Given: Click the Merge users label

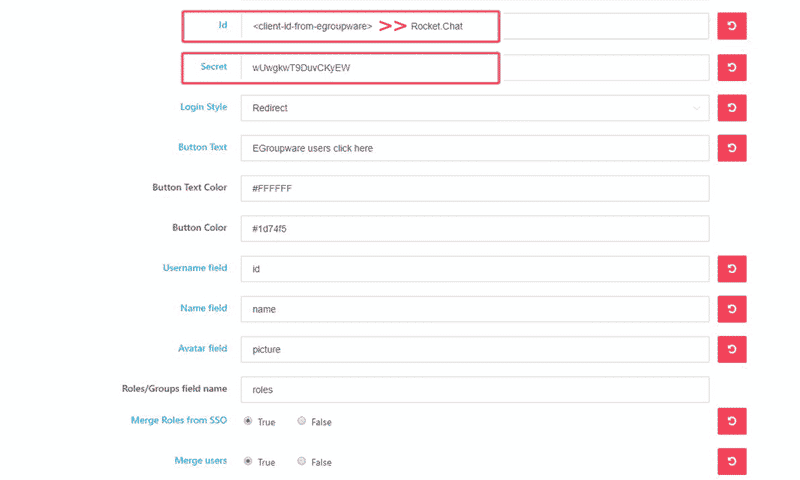Looking at the screenshot, I should 201,461.
